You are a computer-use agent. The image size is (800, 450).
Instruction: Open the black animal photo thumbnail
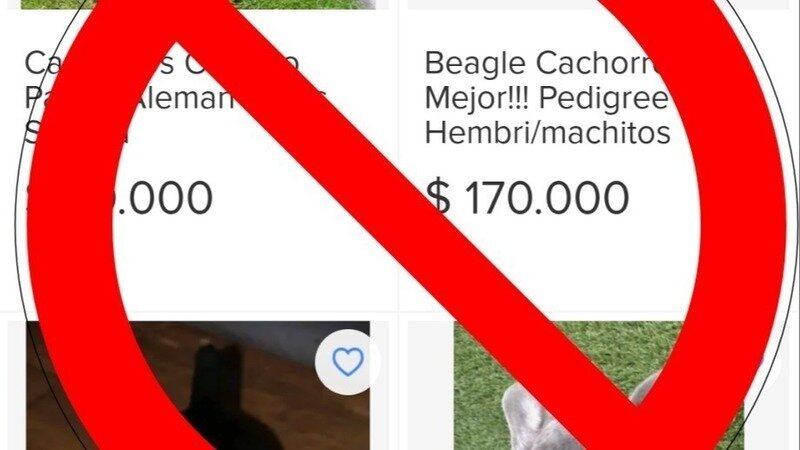pos(198,385)
